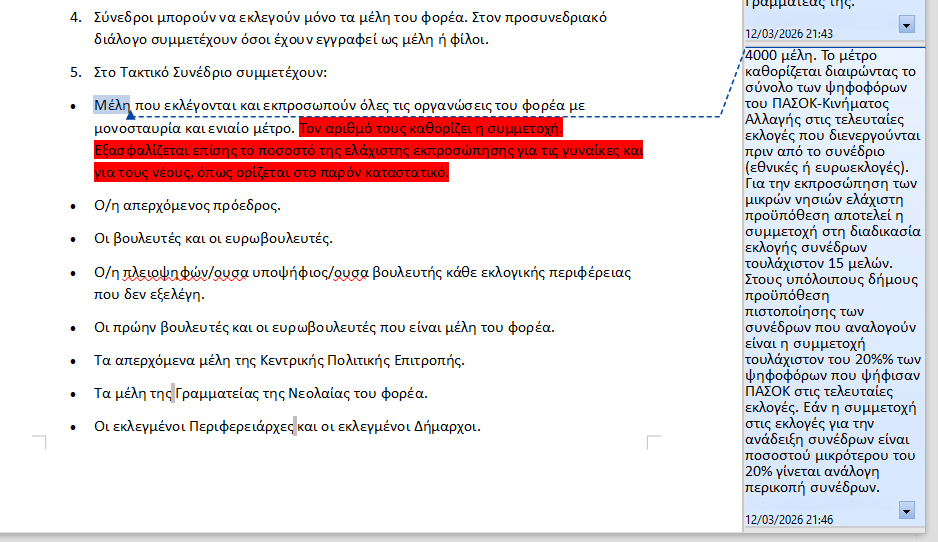Click the bottom-left page margin corner mark
The image size is (938, 542).
(x=40, y=442)
